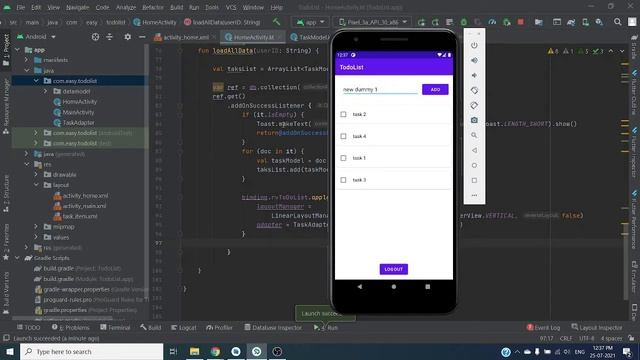Open the Profiler gauge icon in toolbar

coord(492,22)
